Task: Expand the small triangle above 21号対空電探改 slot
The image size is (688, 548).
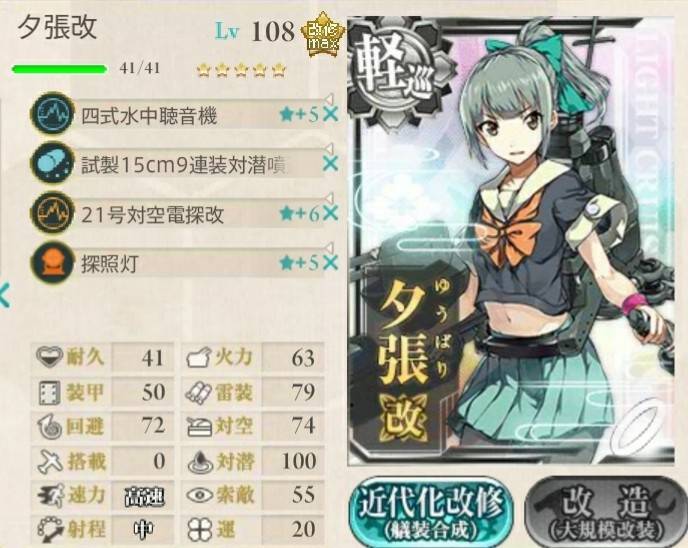Action: click(330, 197)
